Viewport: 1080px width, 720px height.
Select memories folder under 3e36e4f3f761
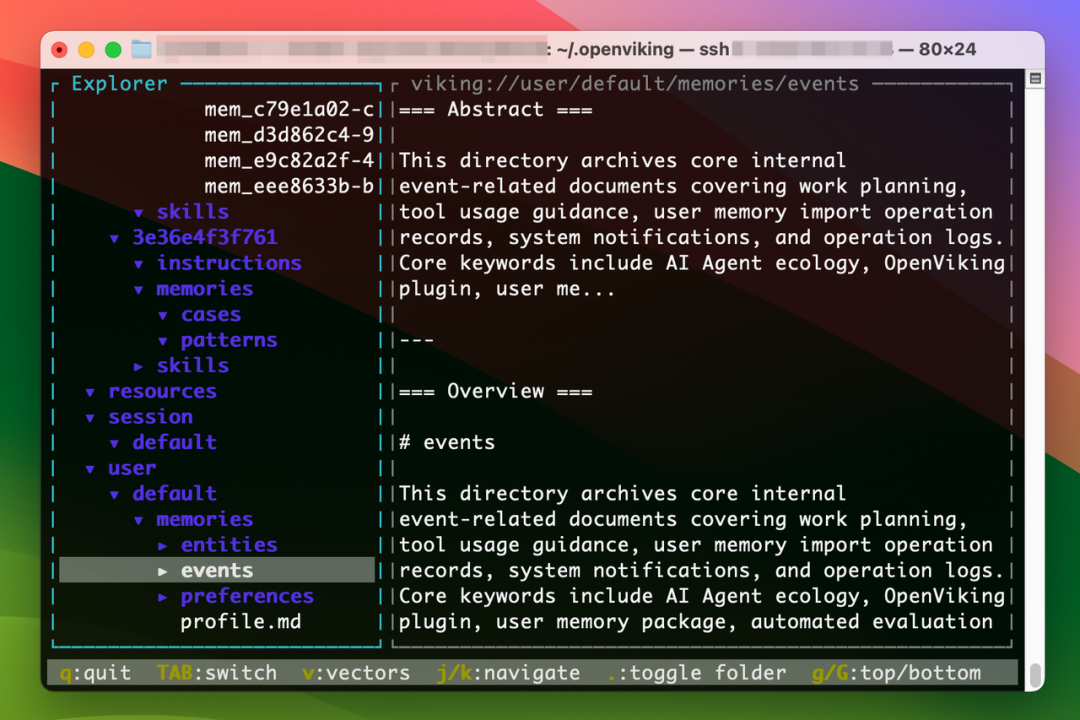click(x=205, y=289)
